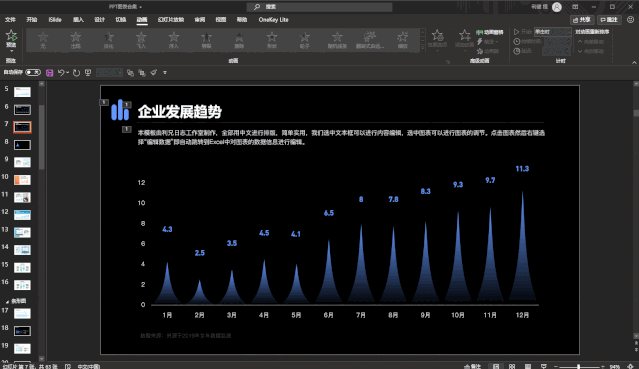Image resolution: width=639 pixels, height=369 pixels.
Task: Open the animation Start timing dropdown
Action: pyautogui.click(x=553, y=32)
